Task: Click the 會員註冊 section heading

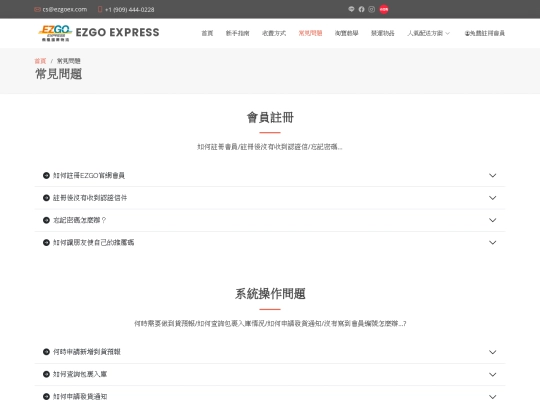Action: pos(270,117)
